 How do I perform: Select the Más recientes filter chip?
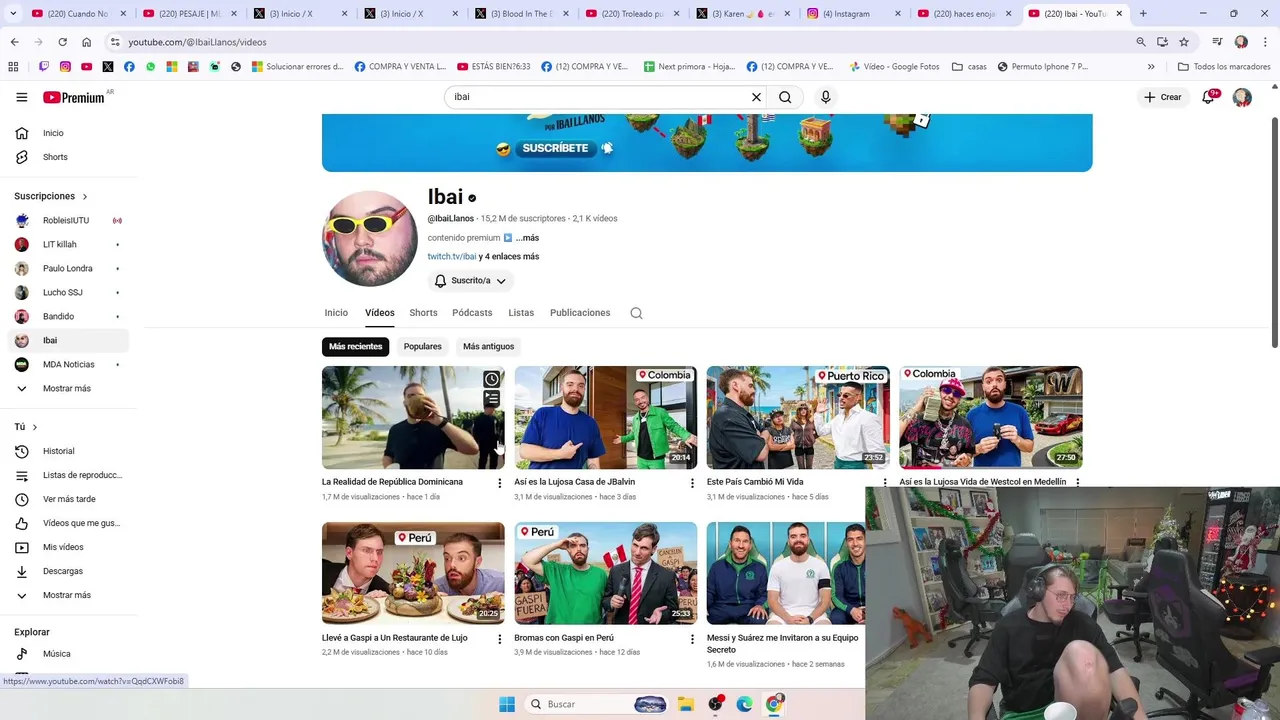356,346
